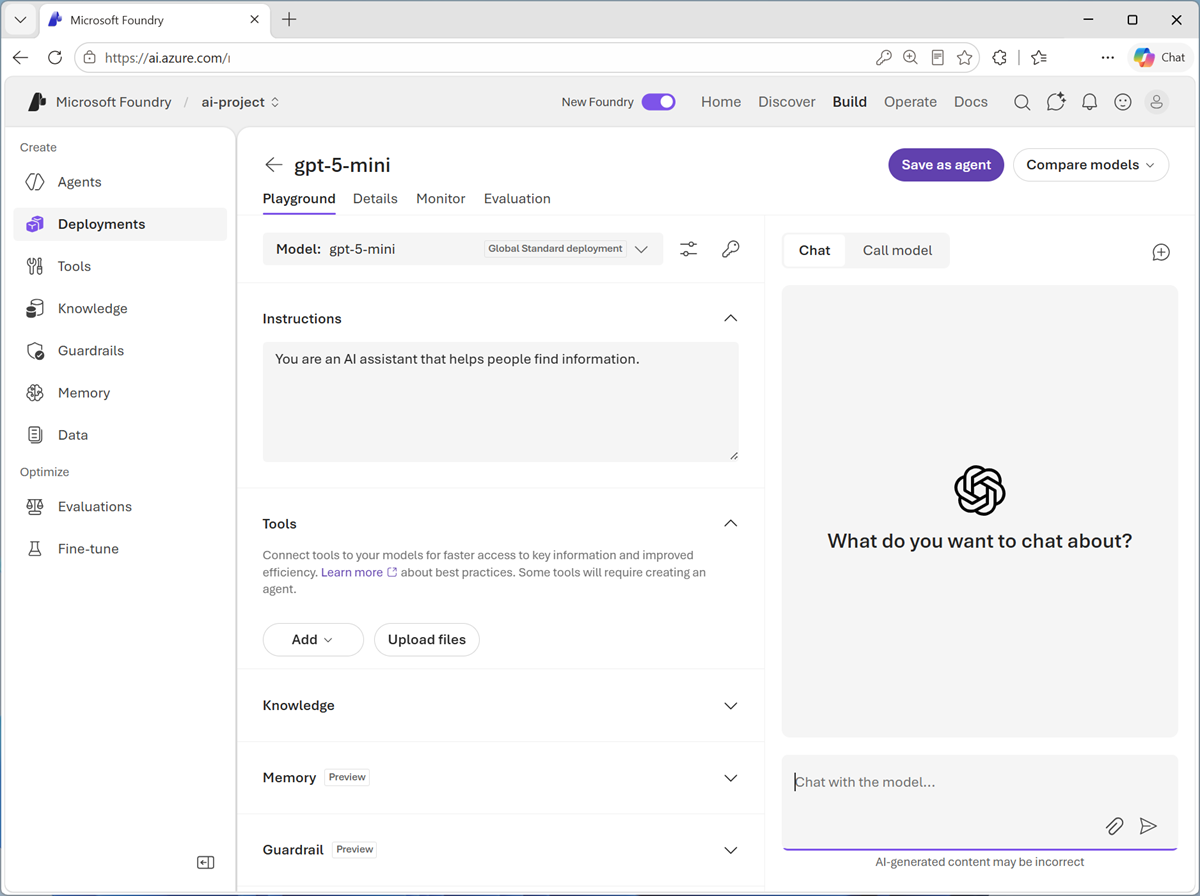Open the Add tools dropdown
The height and width of the screenshot is (896, 1200).
313,640
